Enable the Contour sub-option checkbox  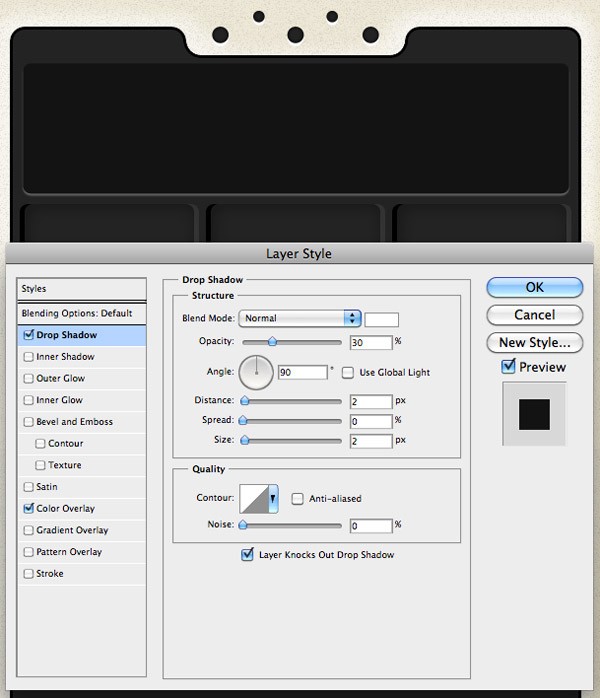40,443
